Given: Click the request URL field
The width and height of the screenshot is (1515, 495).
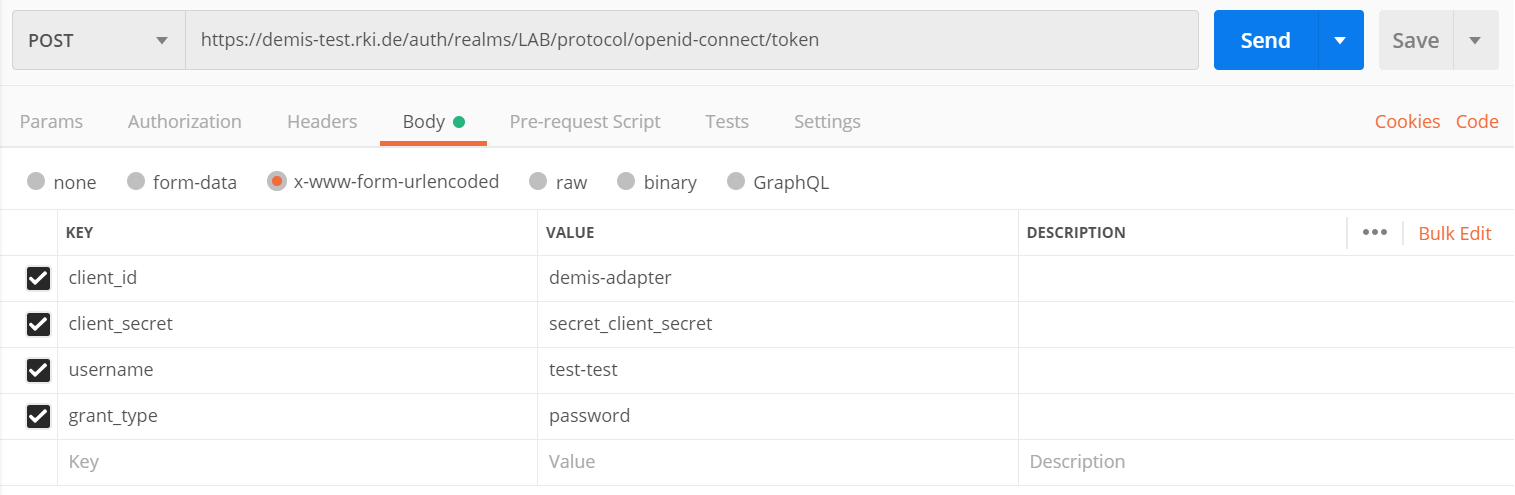Looking at the screenshot, I should coord(692,40).
